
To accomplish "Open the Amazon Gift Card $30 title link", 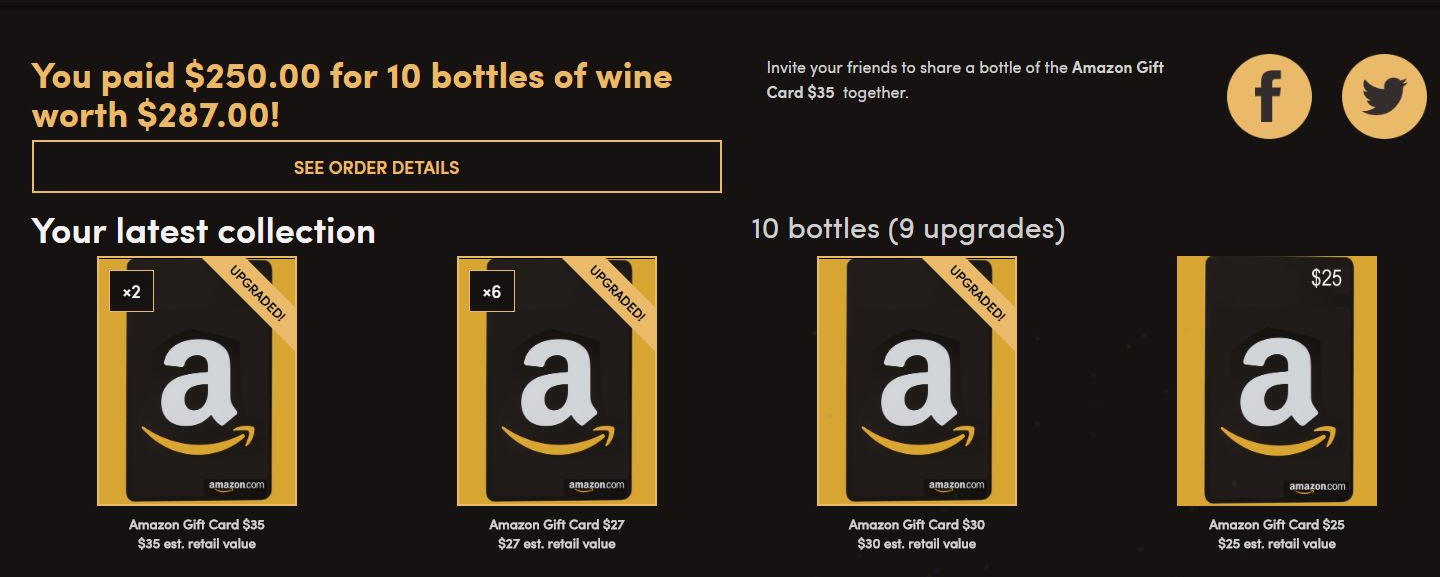I will (917, 524).
